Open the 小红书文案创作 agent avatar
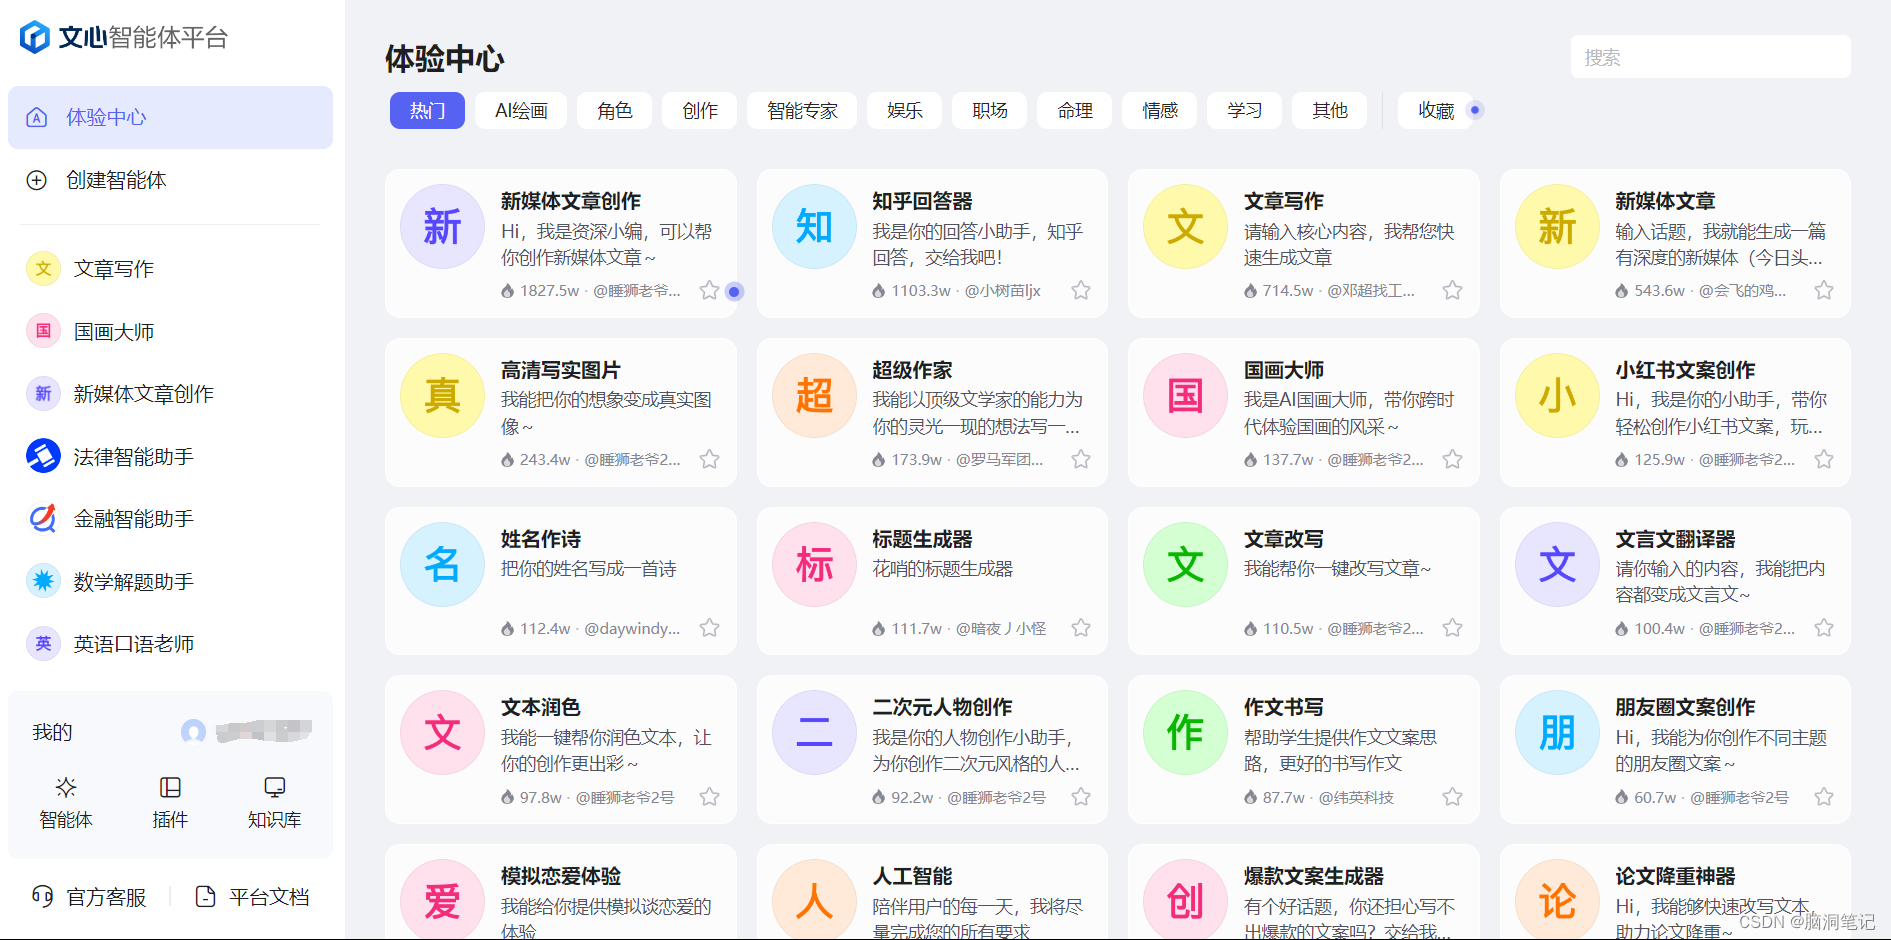 1557,396
